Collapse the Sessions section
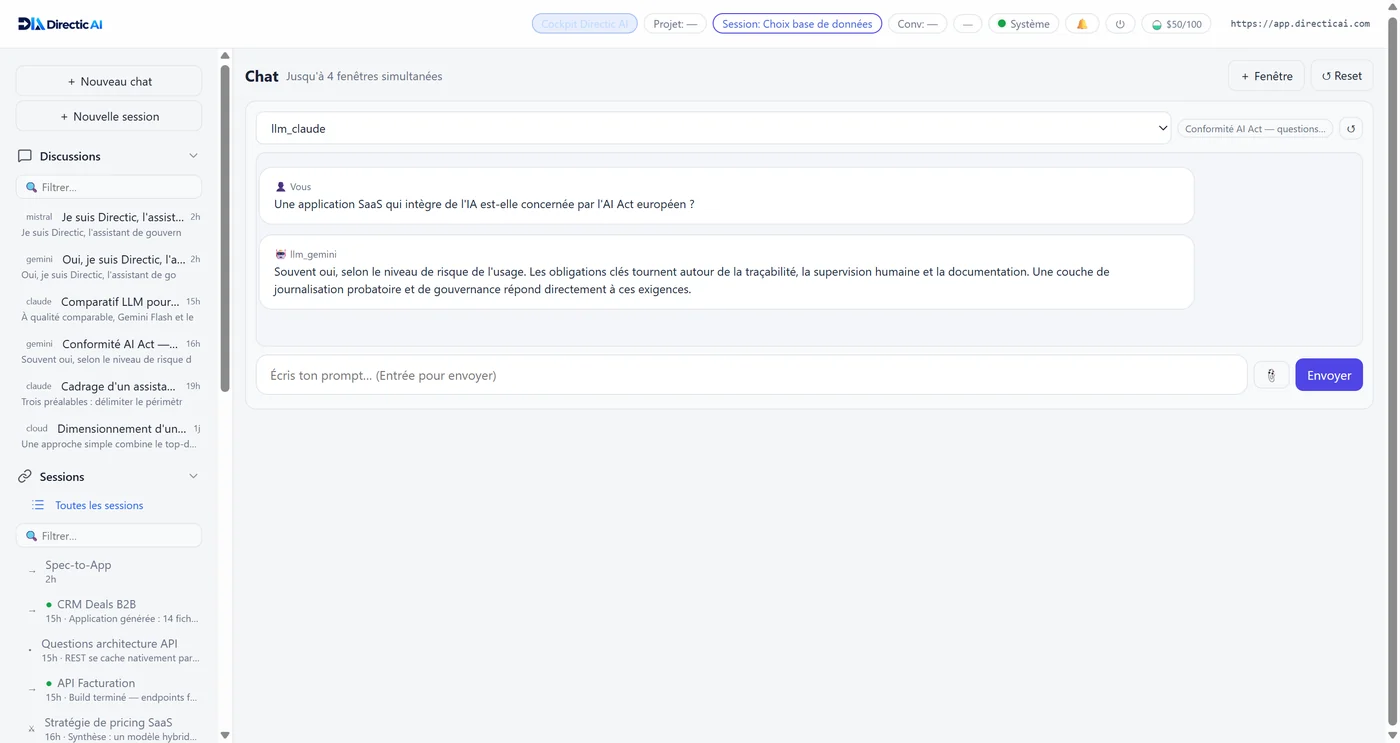The image size is (1400, 743). pyautogui.click(x=193, y=476)
